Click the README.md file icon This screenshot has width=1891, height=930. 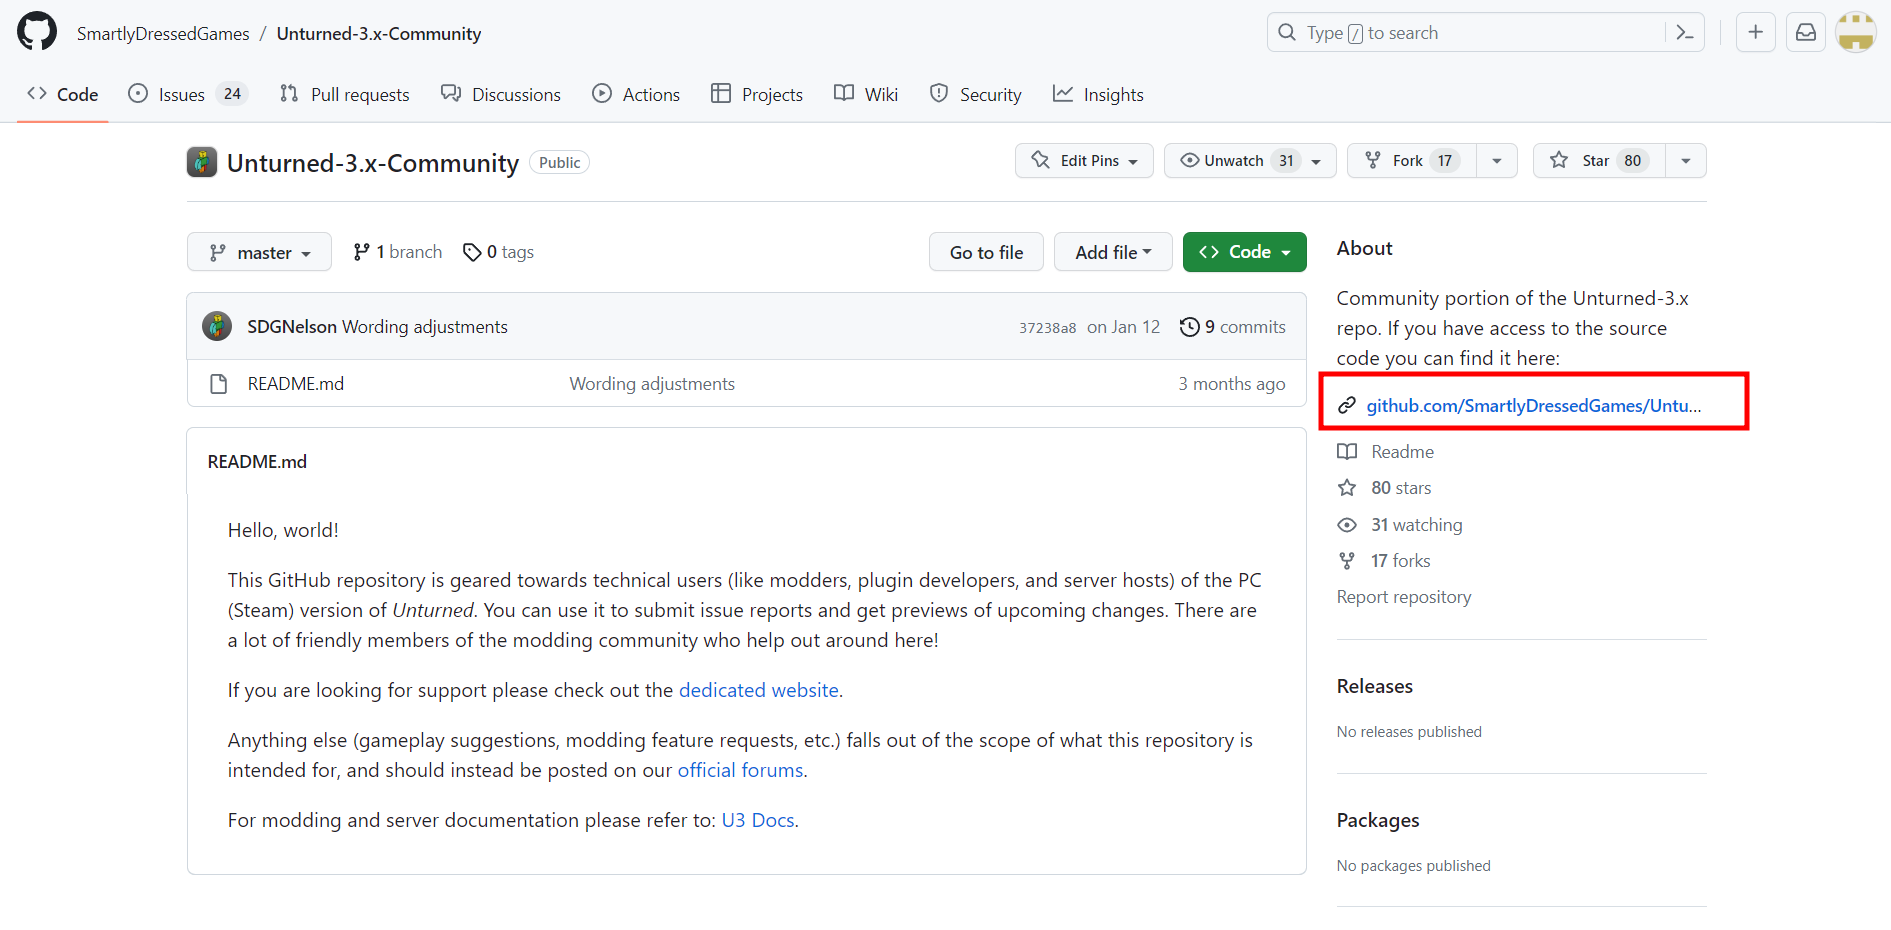pos(218,383)
